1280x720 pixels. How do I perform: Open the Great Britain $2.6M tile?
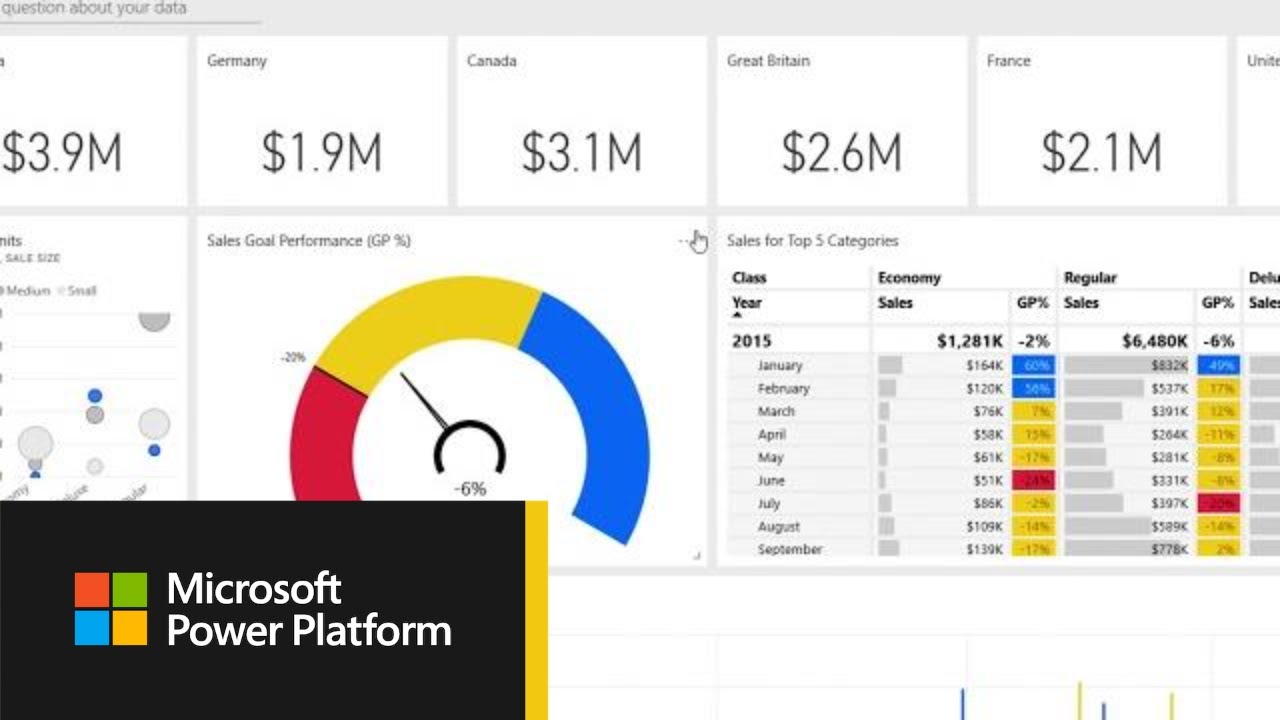842,121
